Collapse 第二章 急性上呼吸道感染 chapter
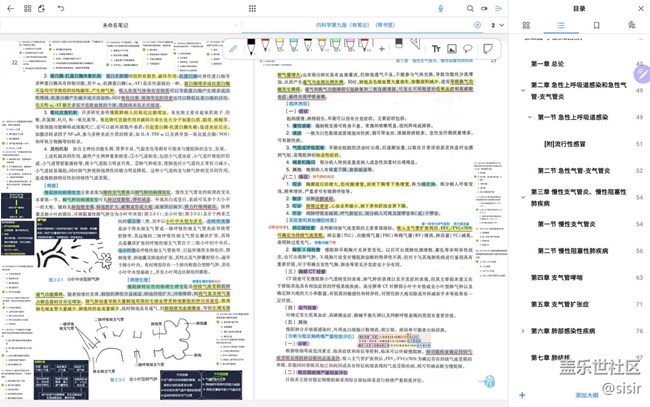Screen dimensions: 650x407 click(x=523, y=91)
